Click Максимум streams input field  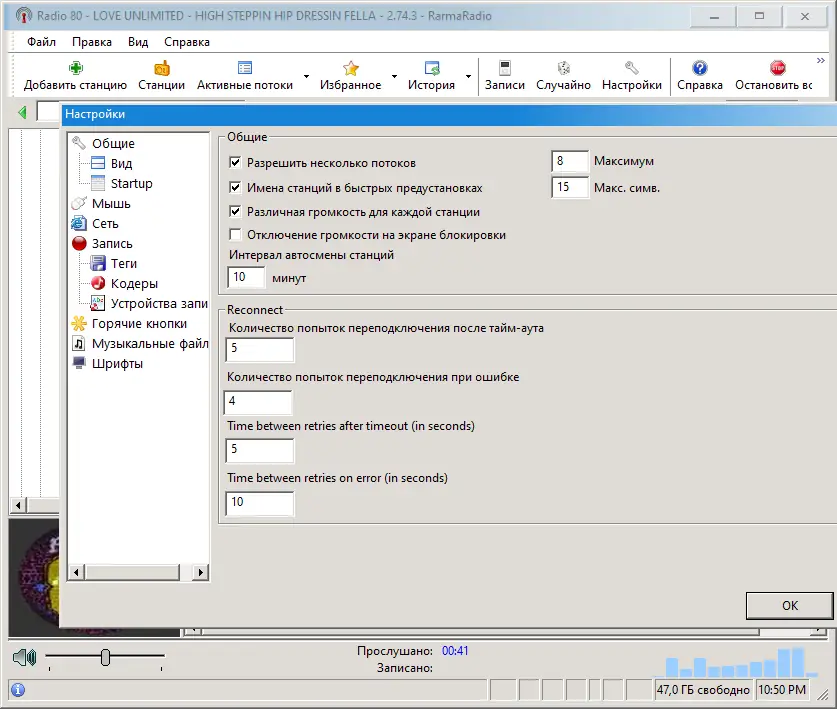pyautogui.click(x=570, y=161)
